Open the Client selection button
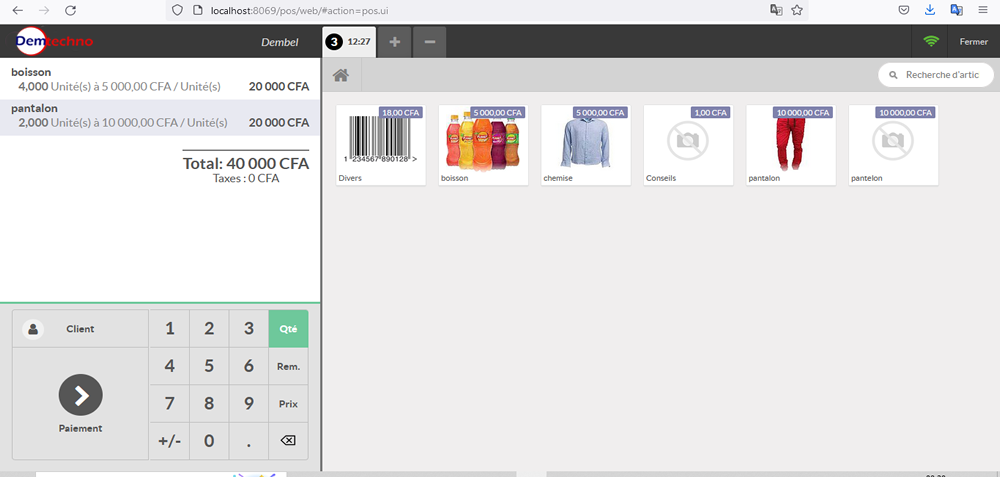 (80, 329)
